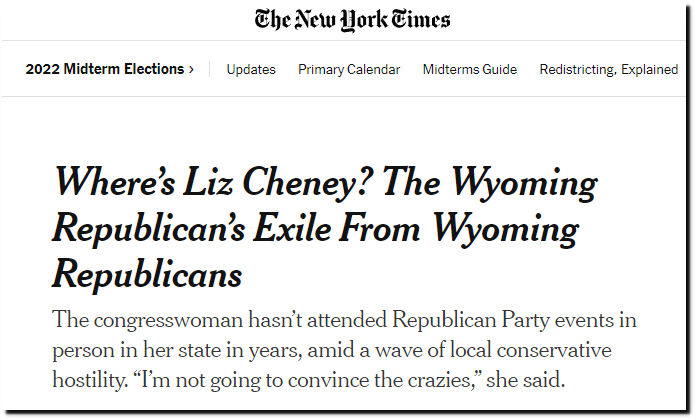This screenshot has width=696, height=420.
Task: Click The New York Times masthead logo
Action: pos(352,20)
